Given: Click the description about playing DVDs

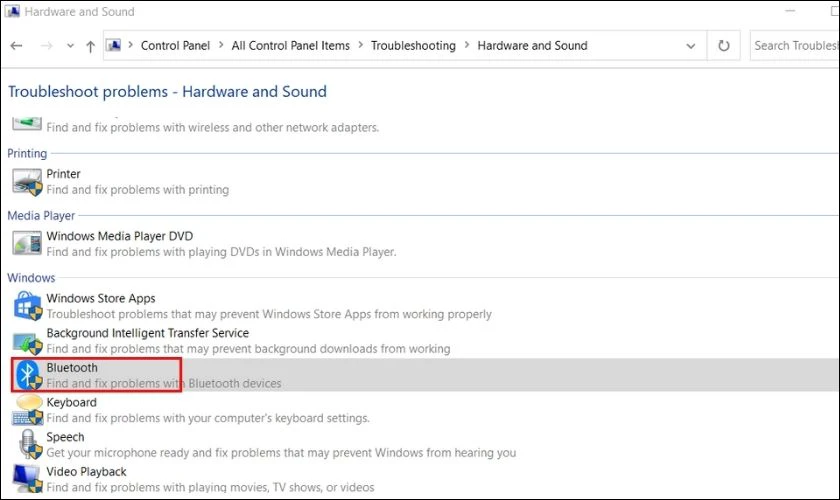Looking at the screenshot, I should point(221,252).
